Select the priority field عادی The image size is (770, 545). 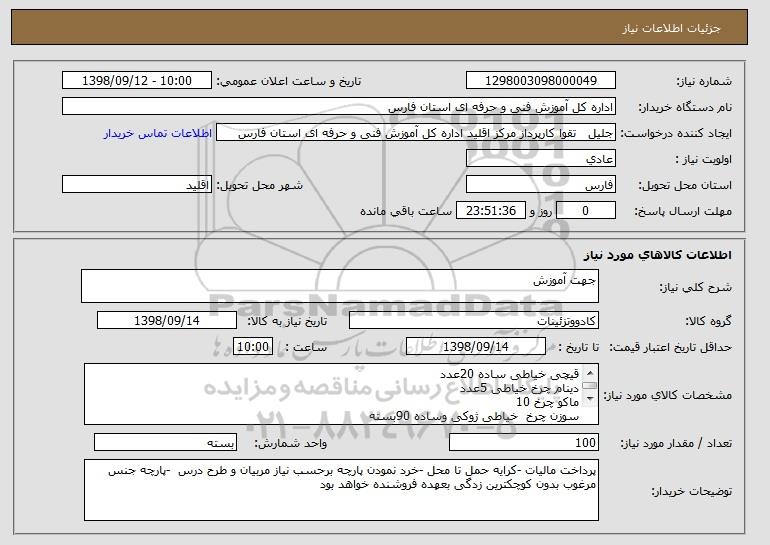[x=541, y=159]
